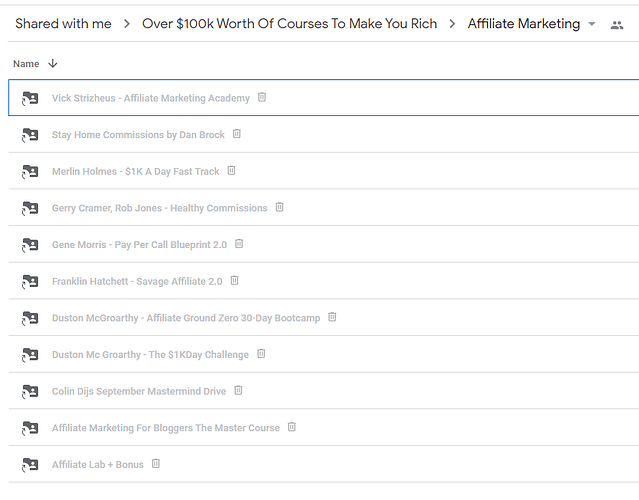Click the shared folder icon for Vick Strizheus
639x500 pixels.
[x=30, y=98]
